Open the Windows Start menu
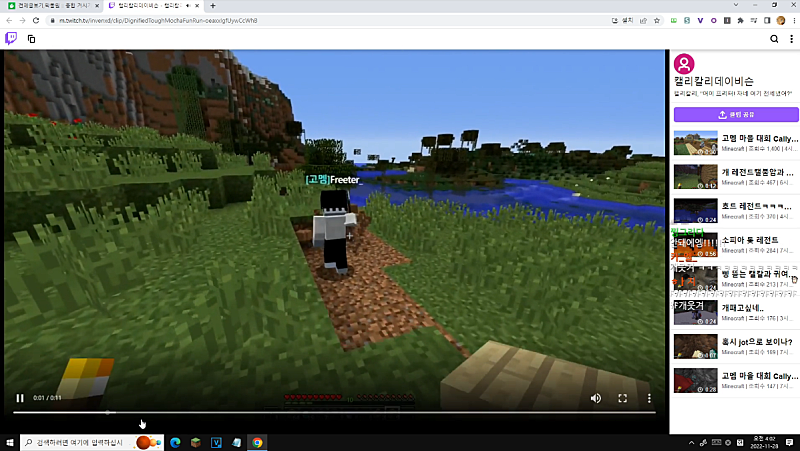Screen dimensions: 800x451 pyautogui.click(x=9, y=442)
